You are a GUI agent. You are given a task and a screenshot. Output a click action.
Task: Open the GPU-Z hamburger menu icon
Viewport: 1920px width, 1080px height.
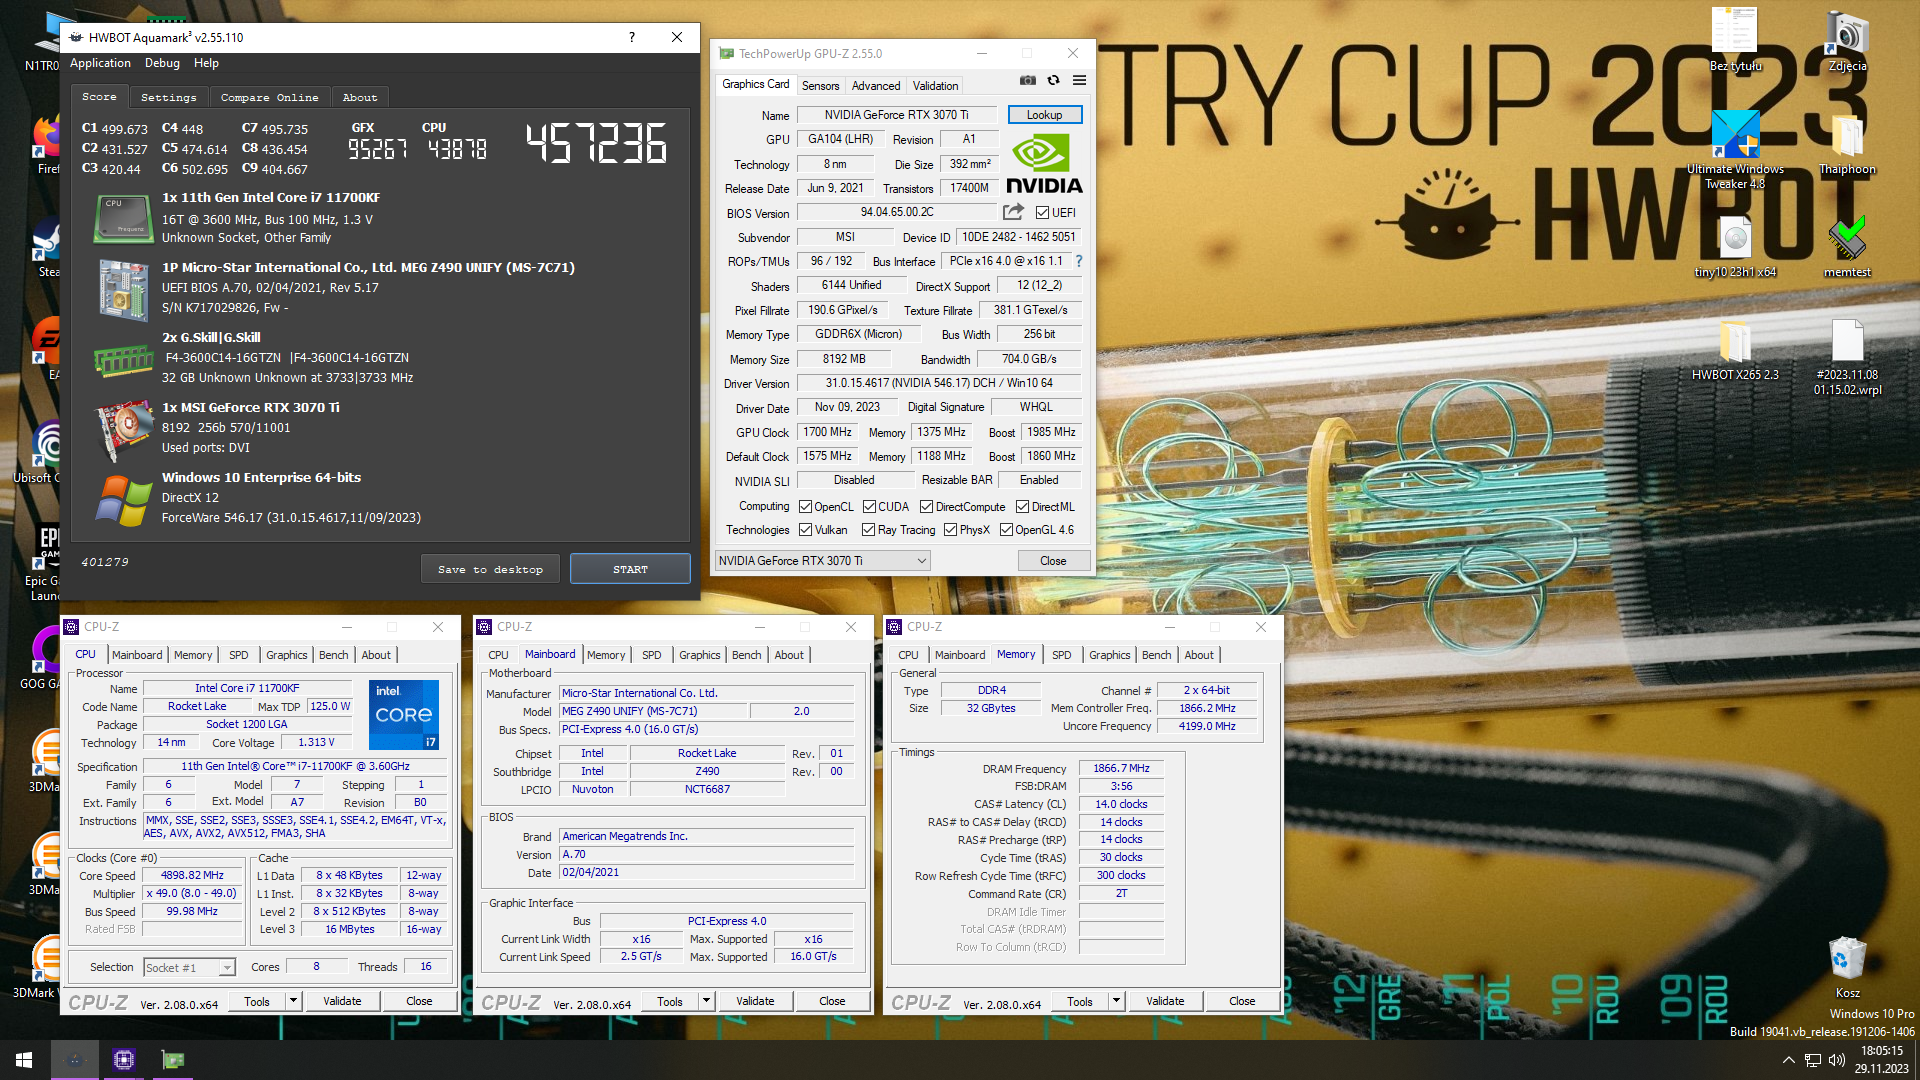point(1080,81)
